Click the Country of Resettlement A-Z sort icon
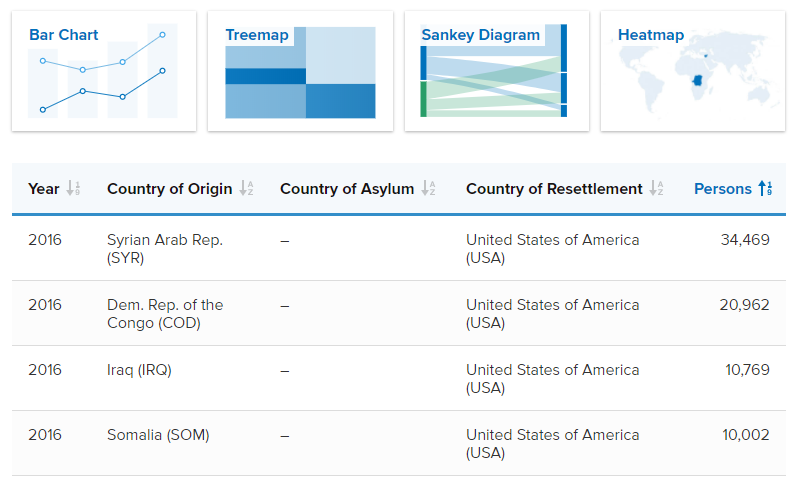The image size is (795, 482). tap(657, 189)
